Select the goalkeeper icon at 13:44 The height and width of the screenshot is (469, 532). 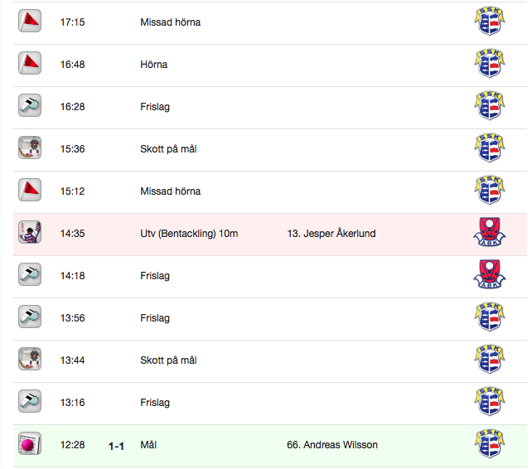[x=30, y=359]
